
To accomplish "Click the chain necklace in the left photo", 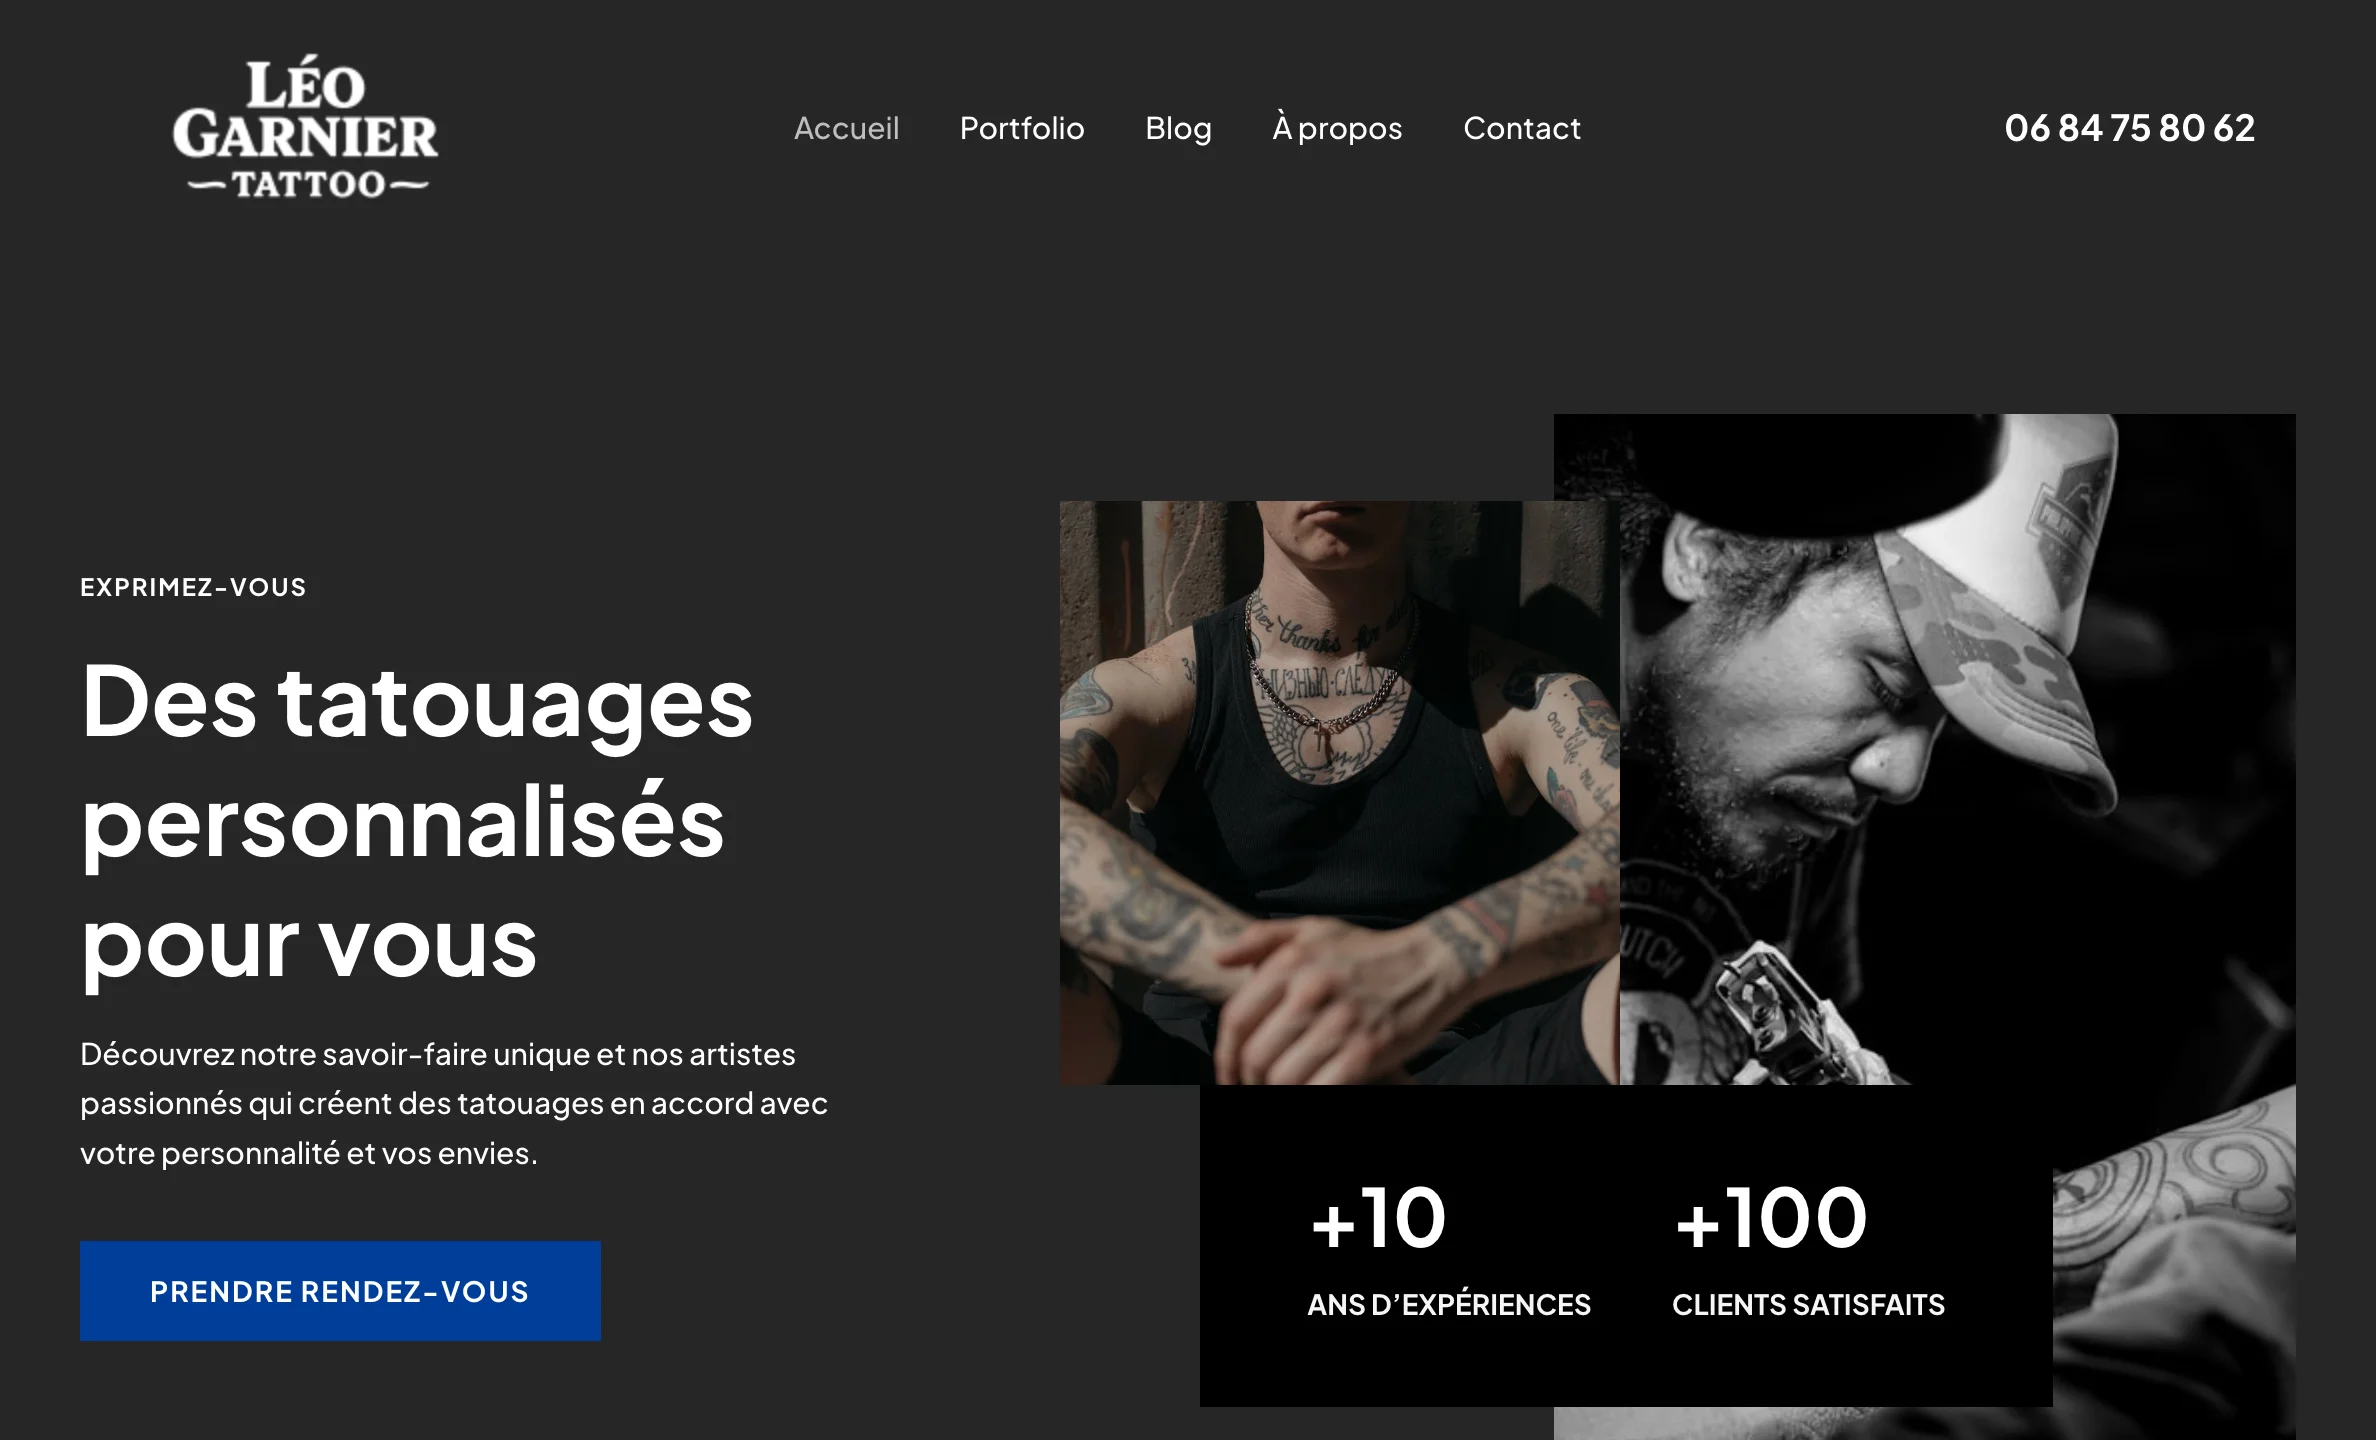I will click(x=1325, y=680).
